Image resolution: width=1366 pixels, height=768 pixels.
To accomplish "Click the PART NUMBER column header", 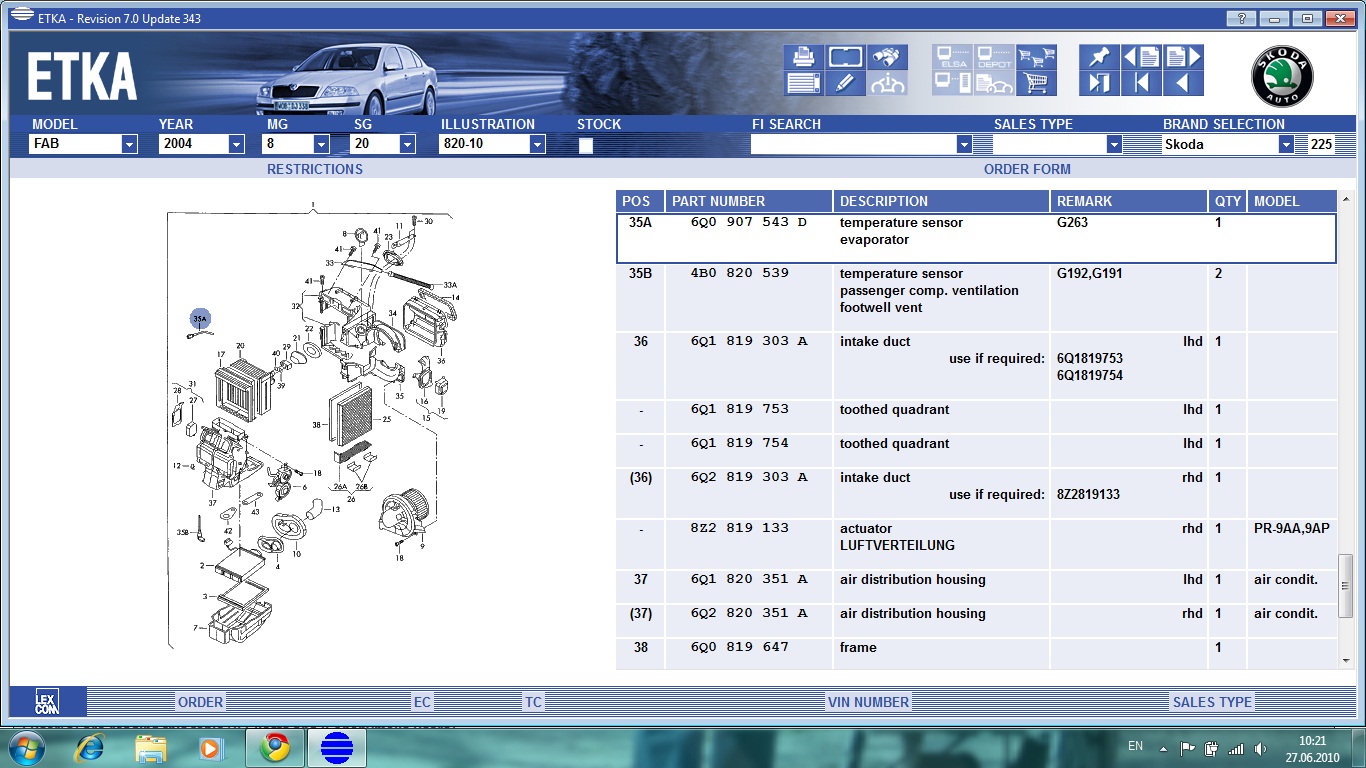I will point(749,201).
